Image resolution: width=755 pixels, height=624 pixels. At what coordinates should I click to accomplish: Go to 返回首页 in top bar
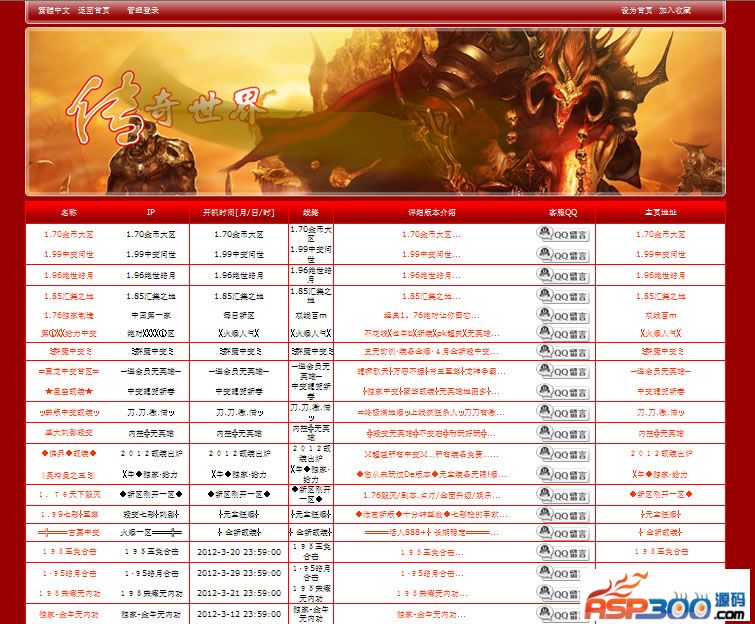(94, 10)
